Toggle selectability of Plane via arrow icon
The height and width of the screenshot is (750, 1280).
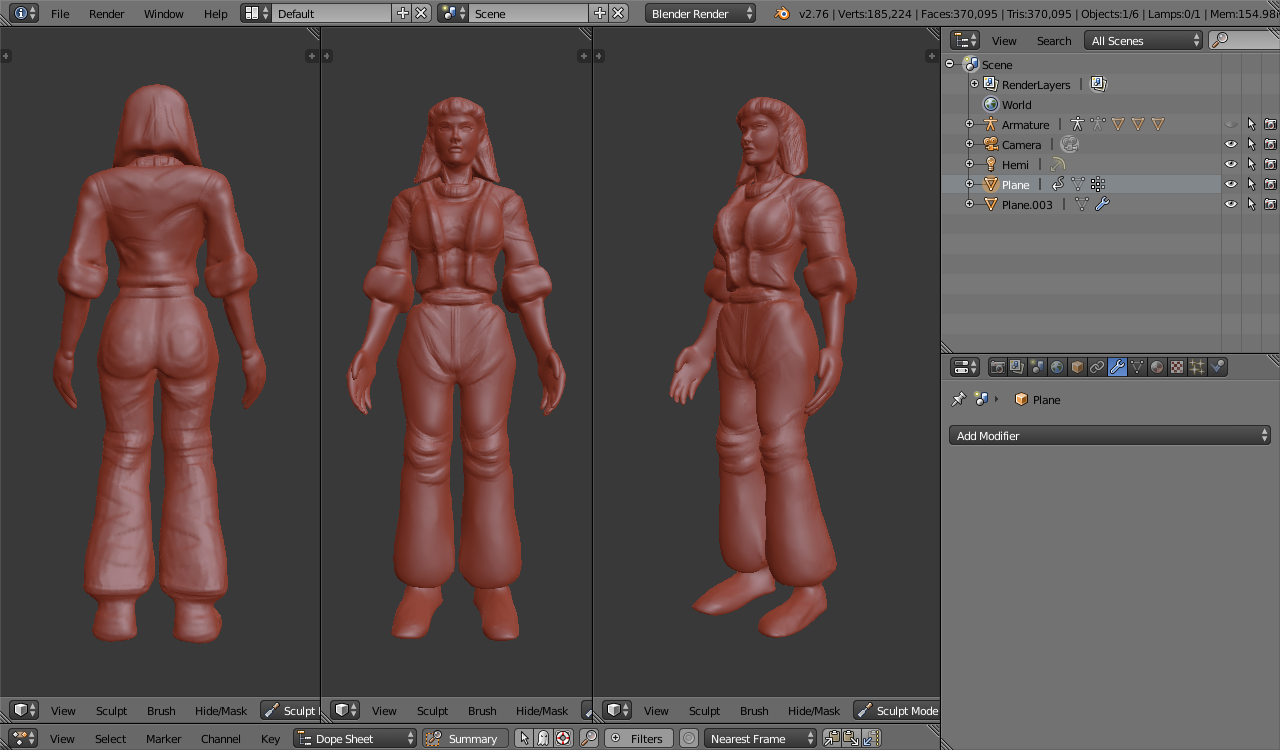1251,184
